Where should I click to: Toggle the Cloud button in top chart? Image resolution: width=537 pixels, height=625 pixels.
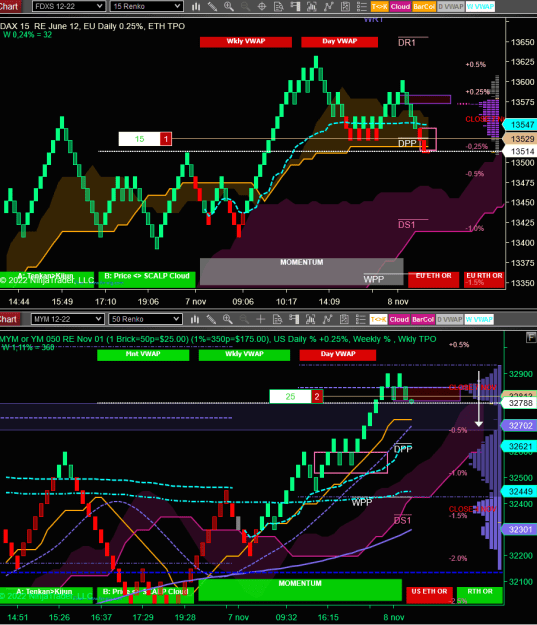pyautogui.click(x=400, y=6)
